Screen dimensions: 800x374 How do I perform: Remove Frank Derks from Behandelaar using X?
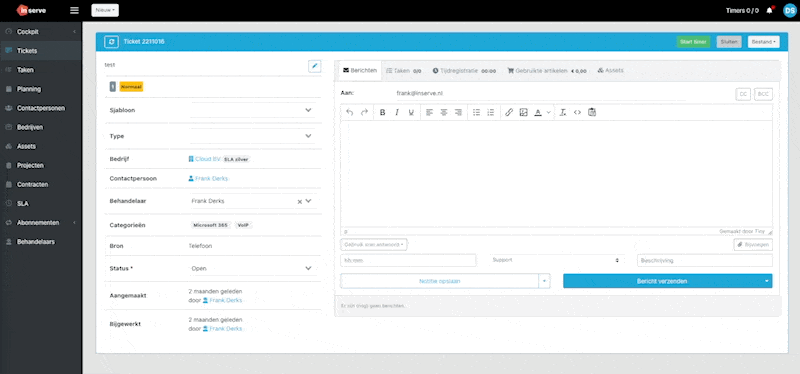point(299,202)
